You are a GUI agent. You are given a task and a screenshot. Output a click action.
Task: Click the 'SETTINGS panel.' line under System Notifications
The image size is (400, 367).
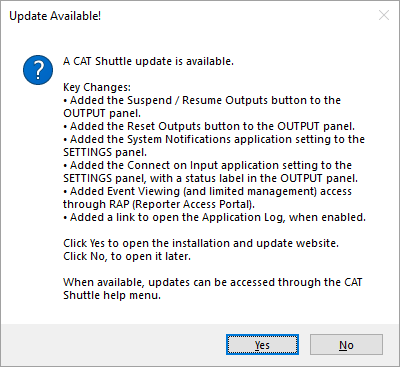coord(105,152)
